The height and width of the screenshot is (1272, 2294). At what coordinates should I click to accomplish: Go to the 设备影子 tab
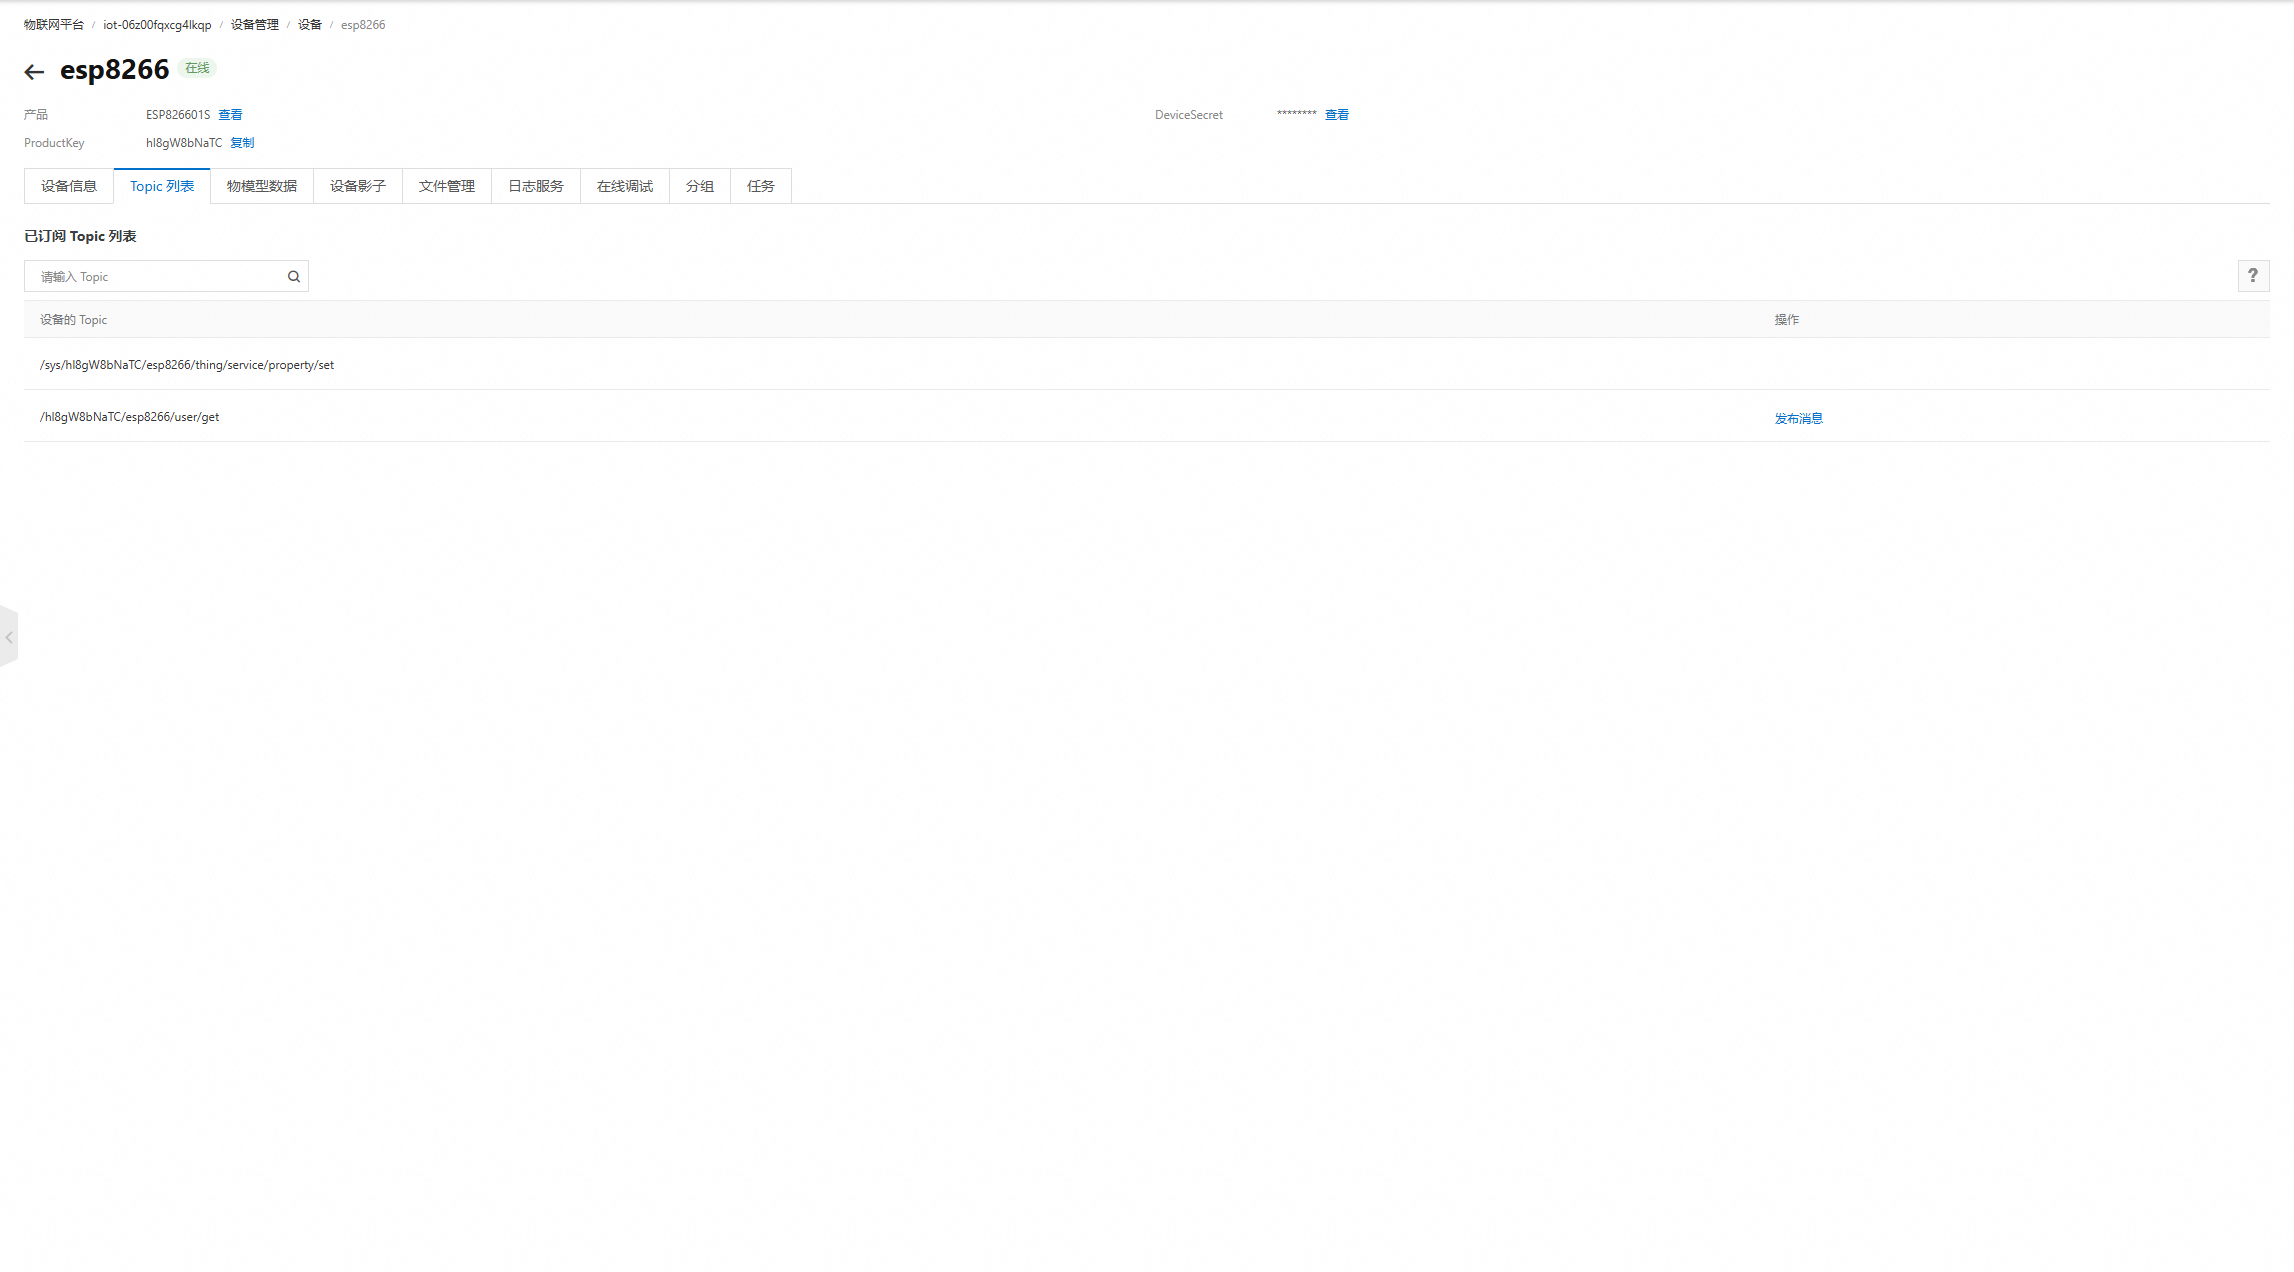[358, 187]
